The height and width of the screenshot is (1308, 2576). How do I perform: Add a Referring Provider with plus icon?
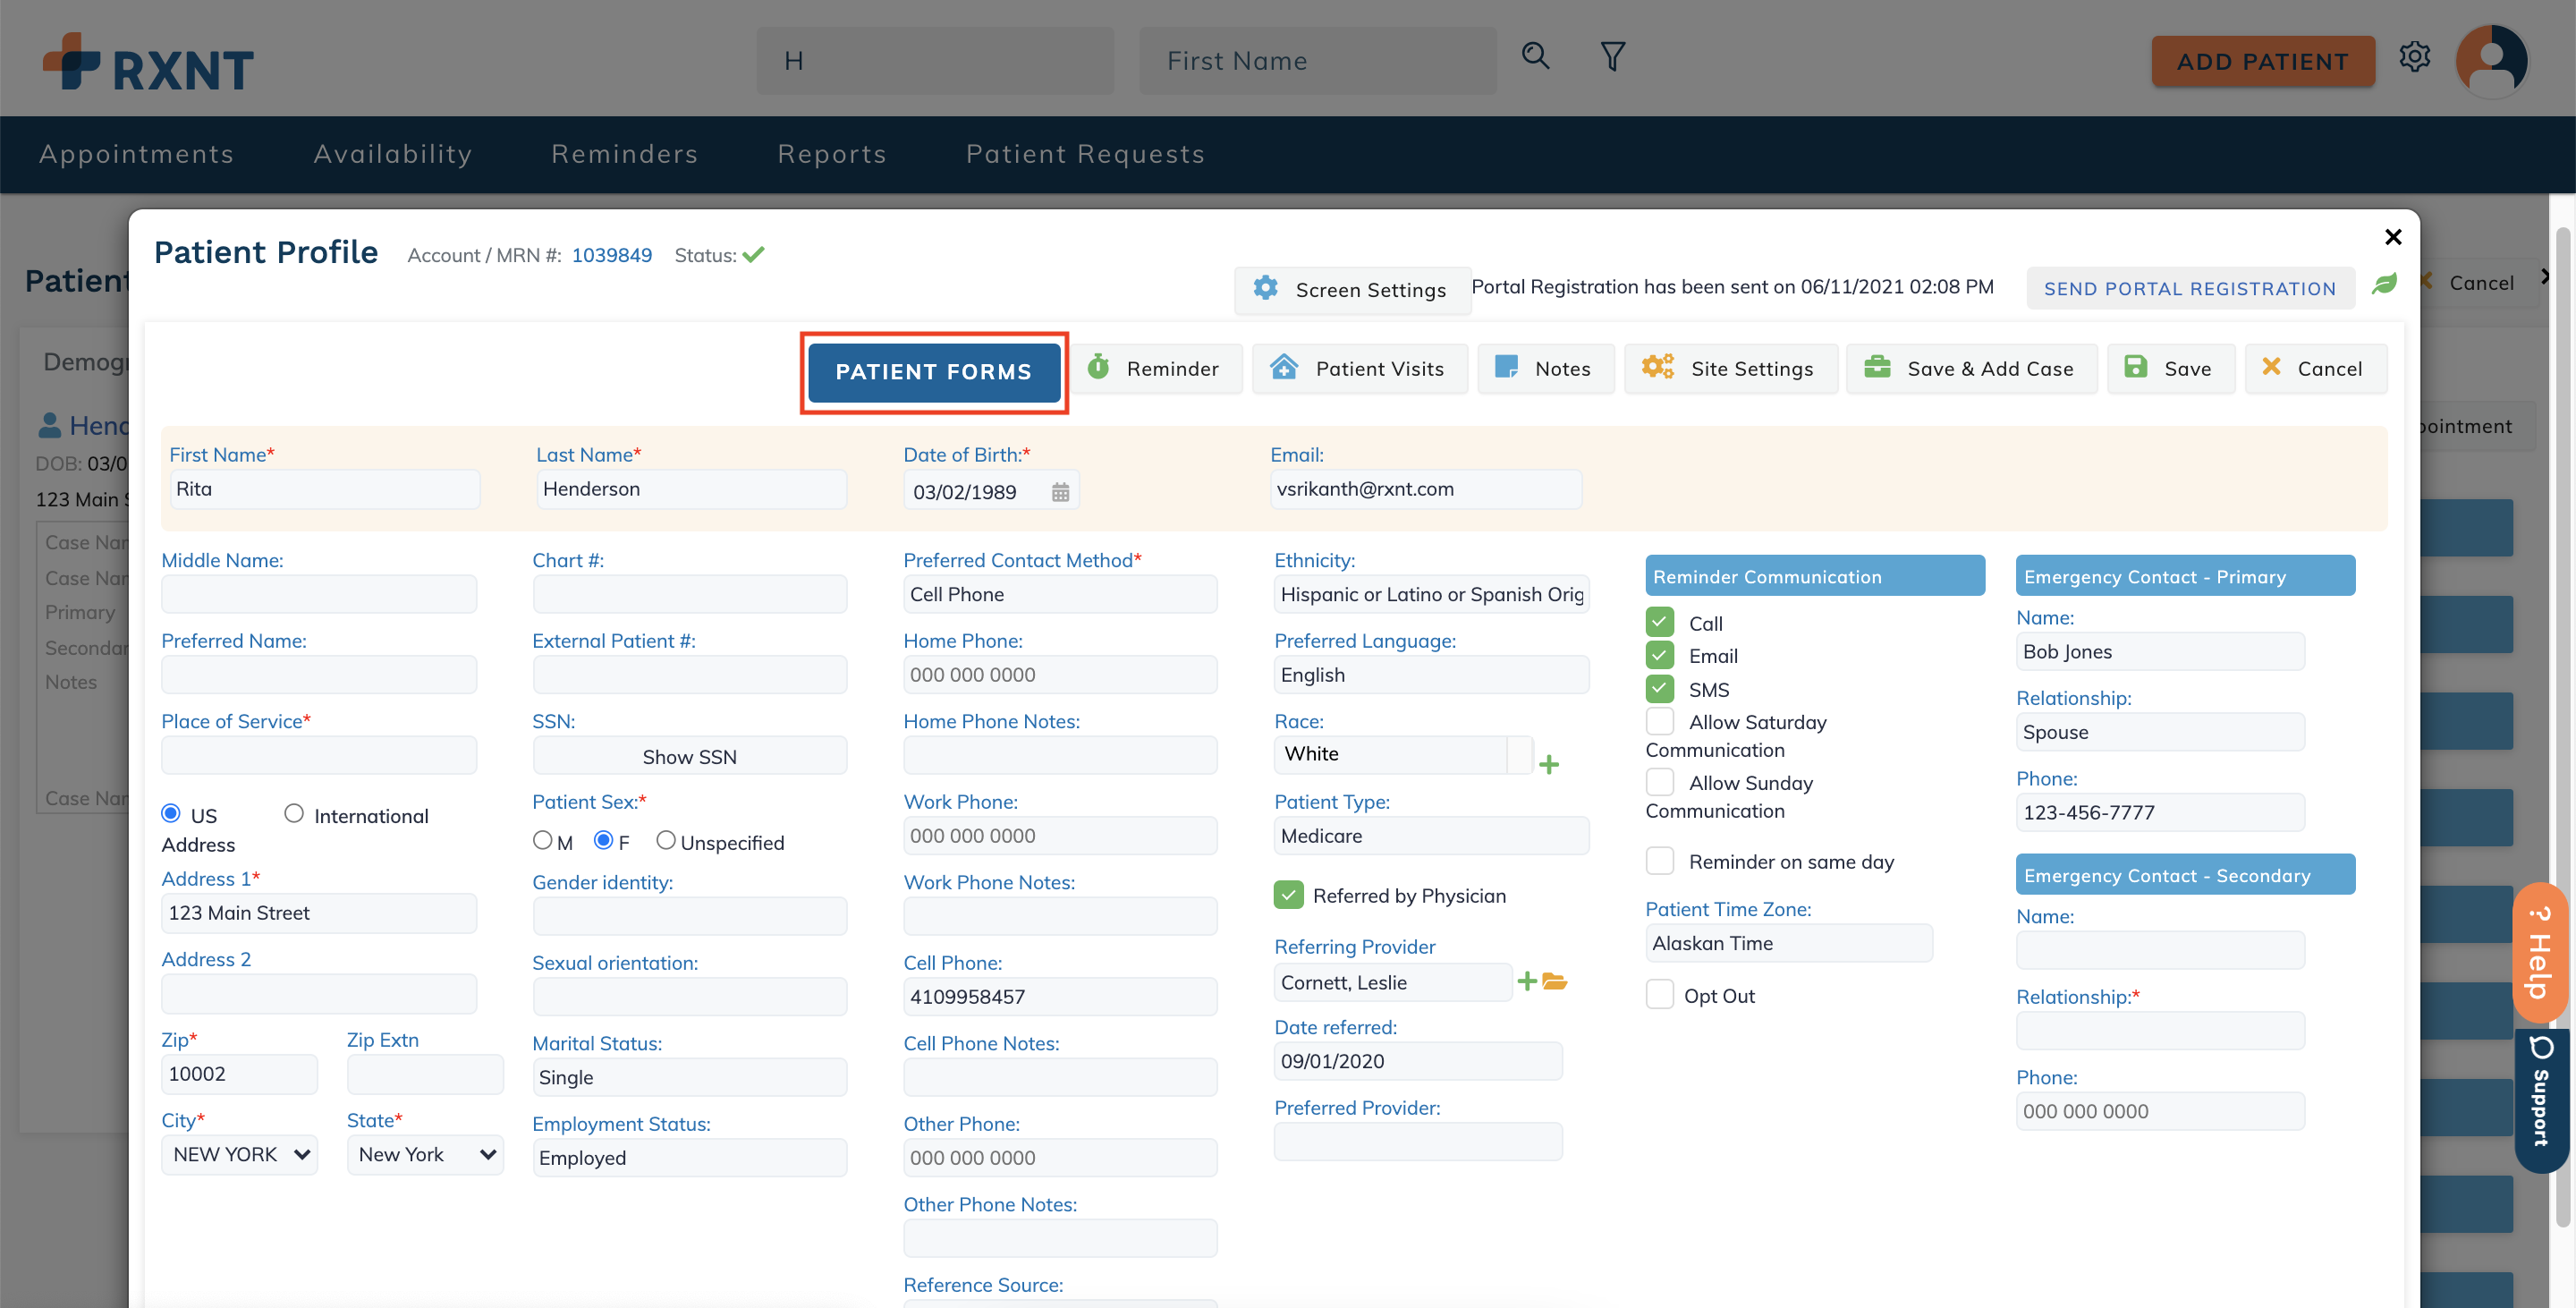click(1526, 981)
